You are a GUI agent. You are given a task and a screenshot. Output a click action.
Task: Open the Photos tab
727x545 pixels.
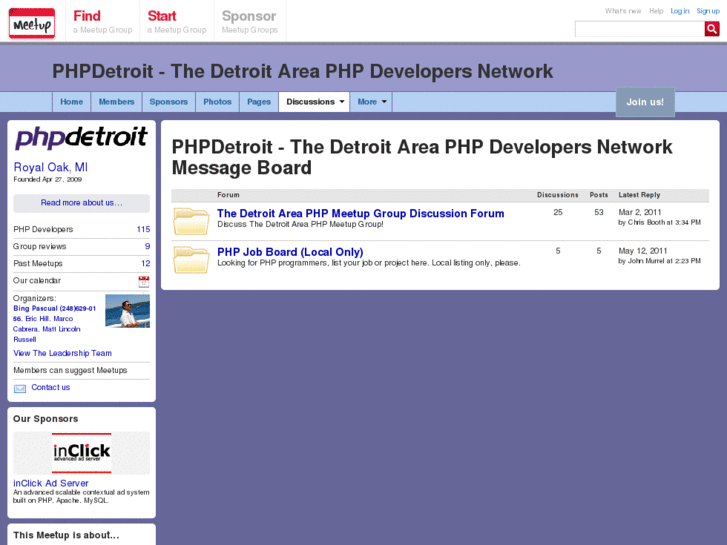pyautogui.click(x=217, y=102)
